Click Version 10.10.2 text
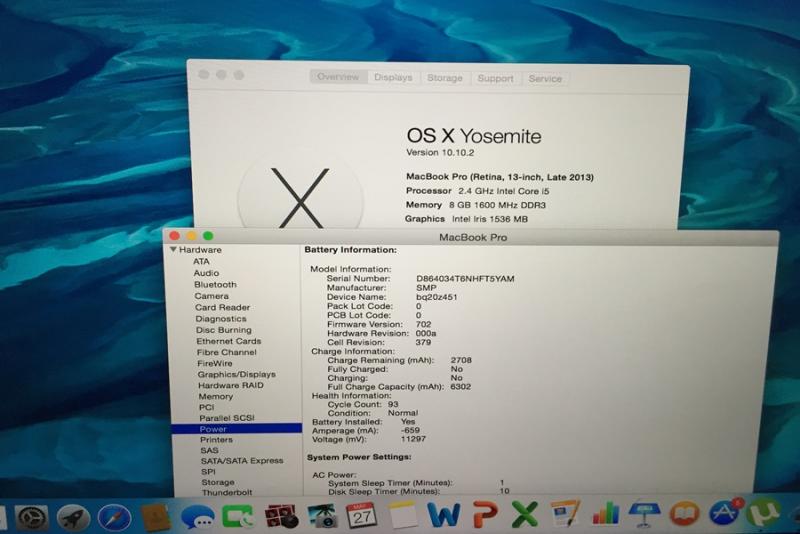This screenshot has width=800, height=534. 440,152
